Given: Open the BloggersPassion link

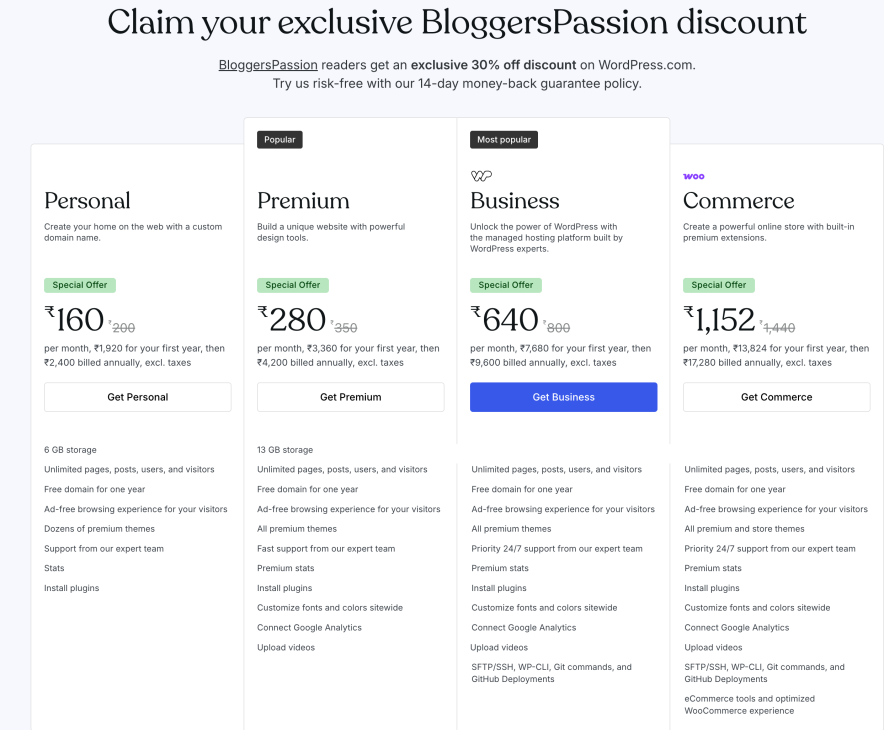Looking at the screenshot, I should pyautogui.click(x=268, y=64).
